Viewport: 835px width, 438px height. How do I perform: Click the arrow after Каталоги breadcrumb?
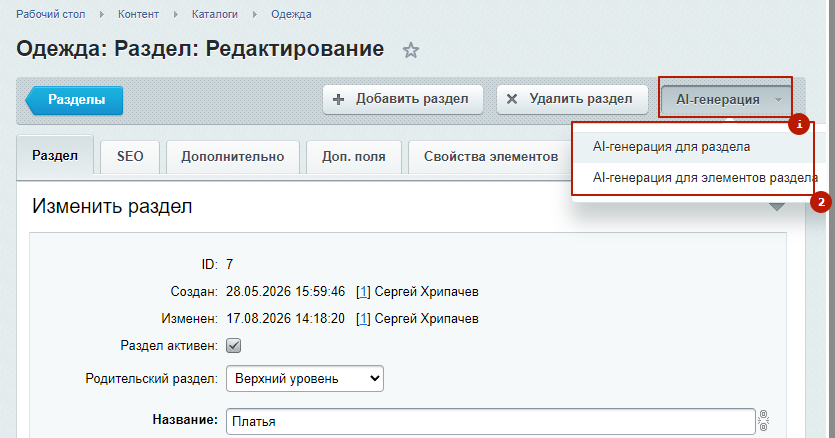(255, 15)
